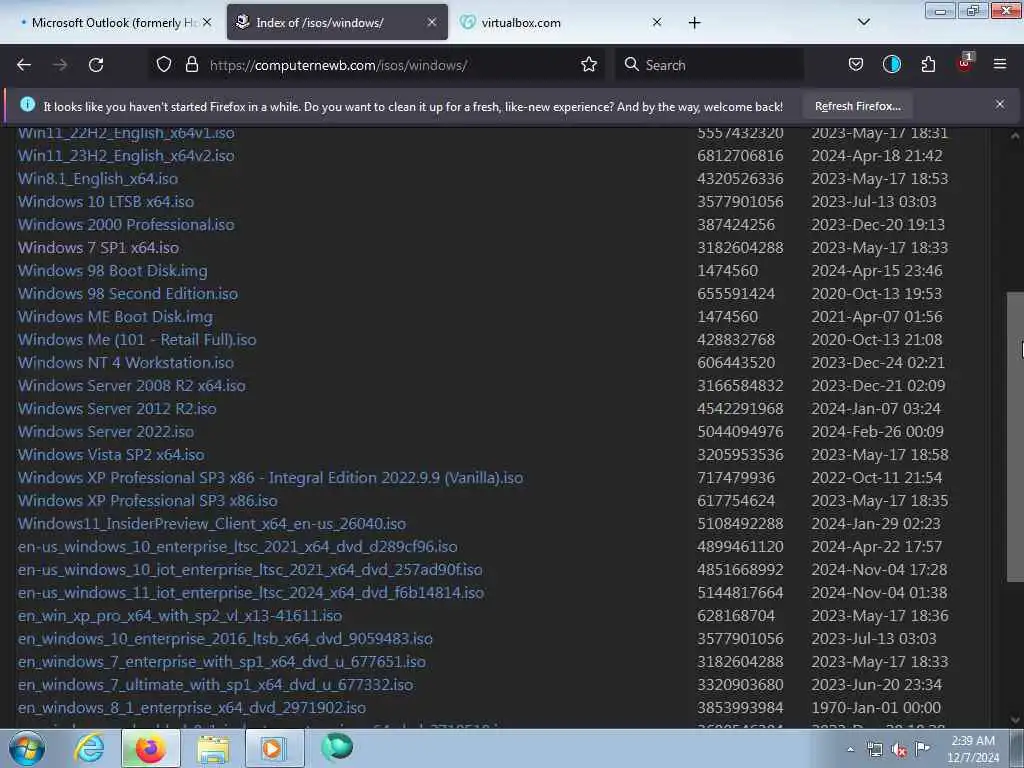Select the Index of /isos/windows/ tab
Screen dimensions: 1024x768
337,23
